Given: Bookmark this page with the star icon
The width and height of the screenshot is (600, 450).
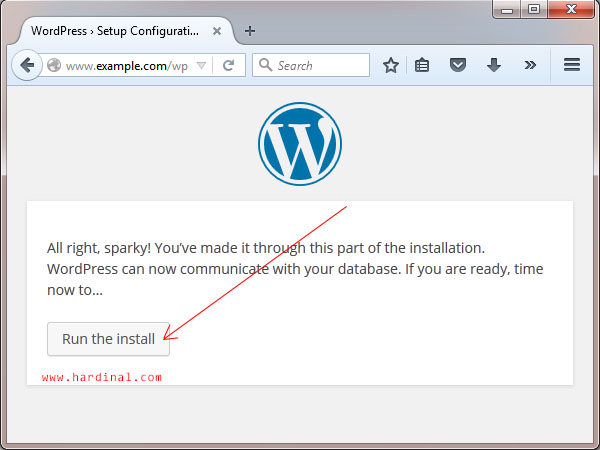Looking at the screenshot, I should (x=391, y=65).
